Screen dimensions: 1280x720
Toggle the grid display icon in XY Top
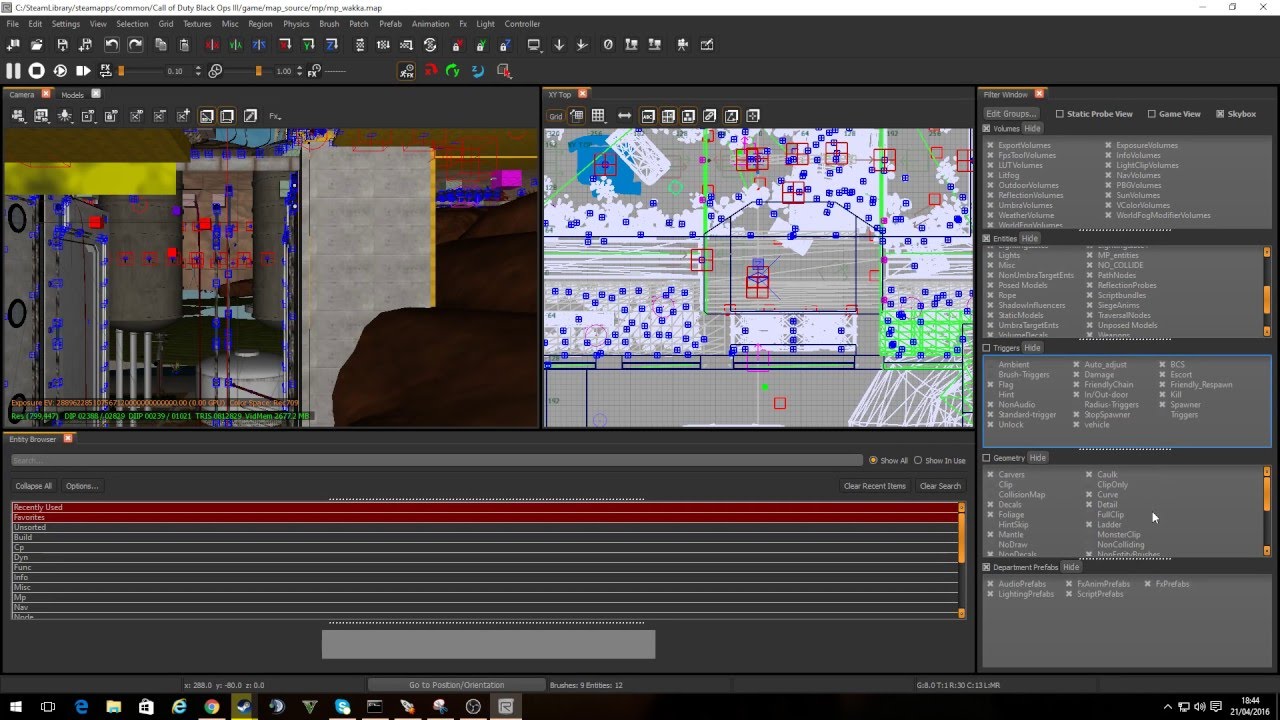[x=598, y=116]
